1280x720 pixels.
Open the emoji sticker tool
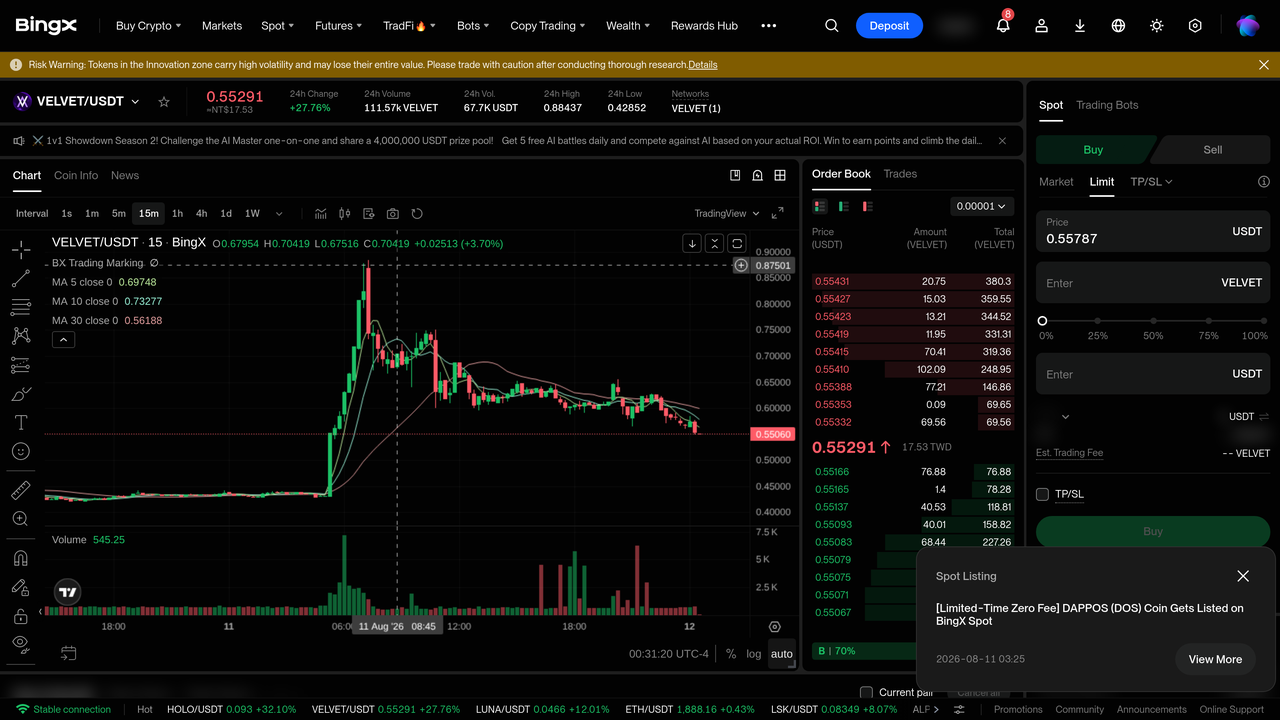click(x=21, y=452)
